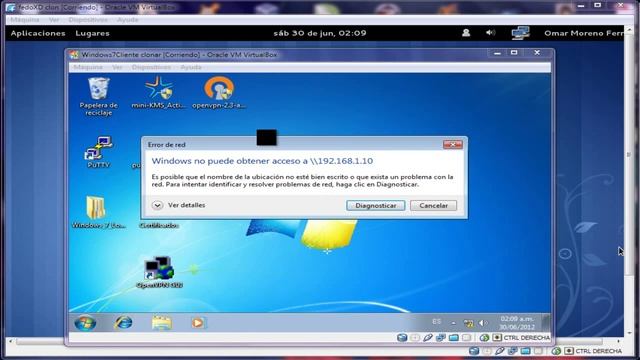Show hidden icons arrow in Windows tray
The image size is (640, 360).
pyautogui.click(x=453, y=323)
